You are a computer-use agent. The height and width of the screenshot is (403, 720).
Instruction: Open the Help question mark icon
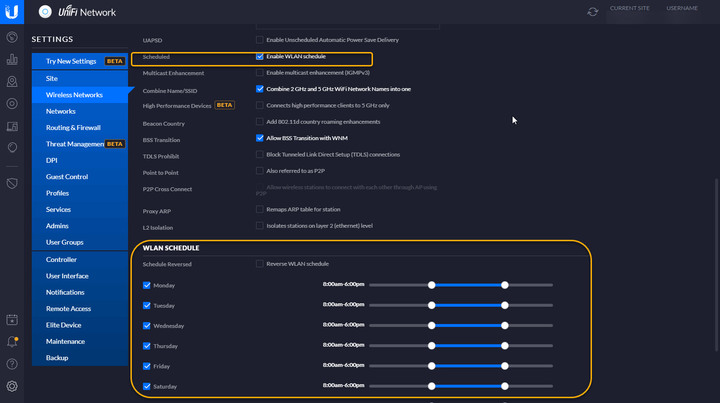pos(12,364)
